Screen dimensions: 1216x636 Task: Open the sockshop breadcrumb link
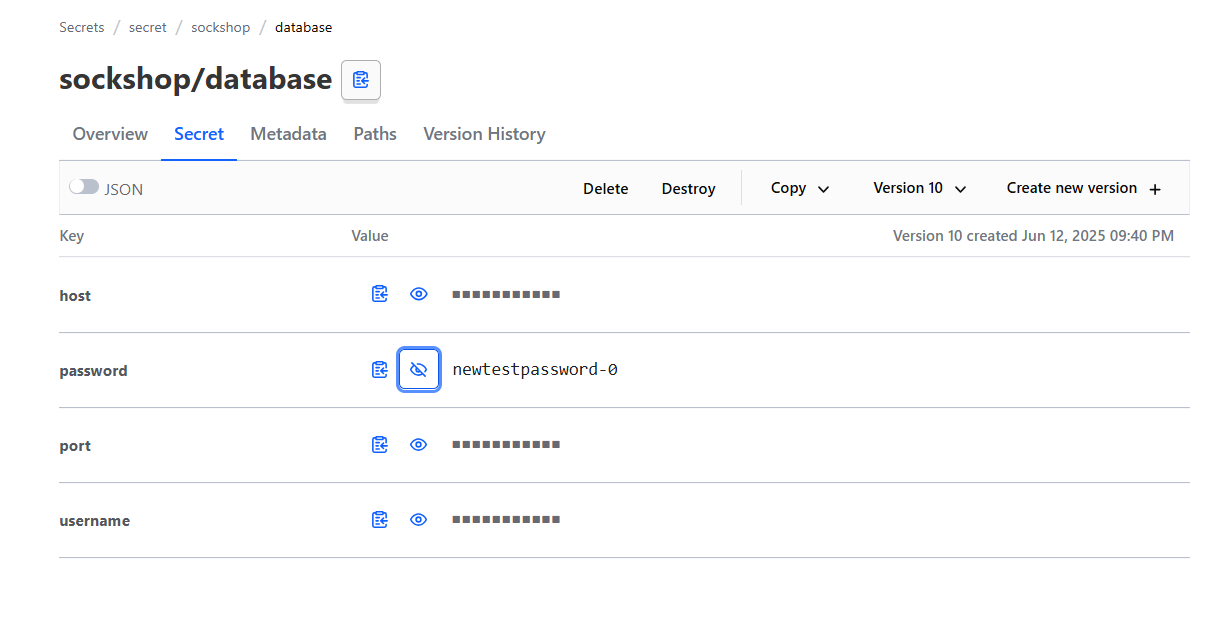221,27
